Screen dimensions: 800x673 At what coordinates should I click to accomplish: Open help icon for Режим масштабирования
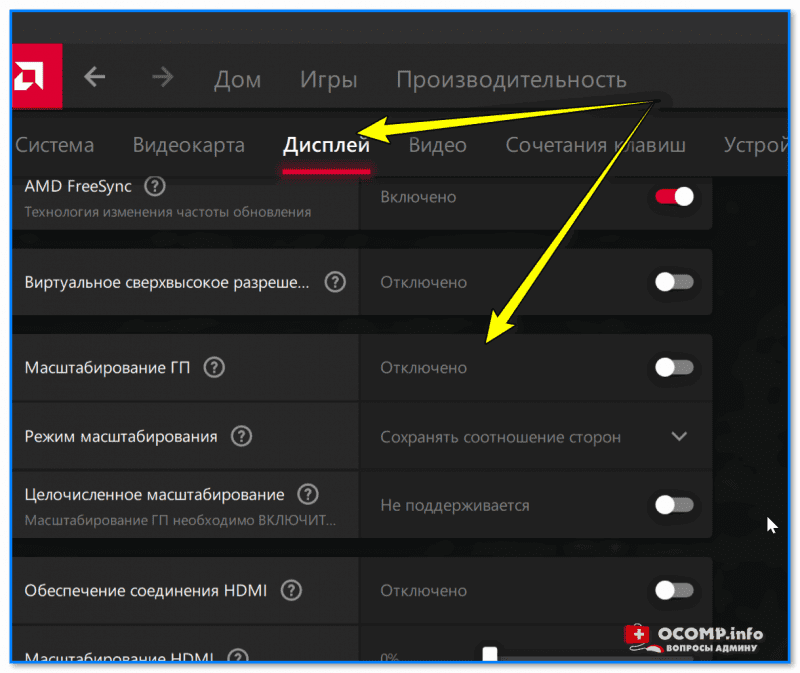[241, 436]
